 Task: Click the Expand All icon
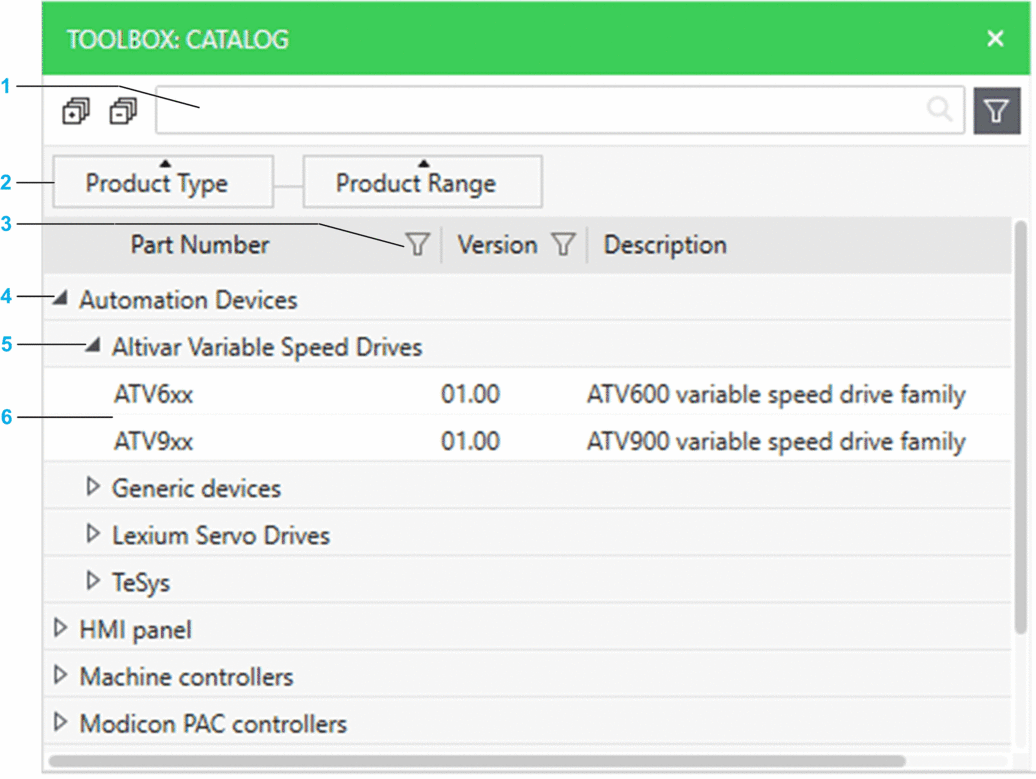76,111
